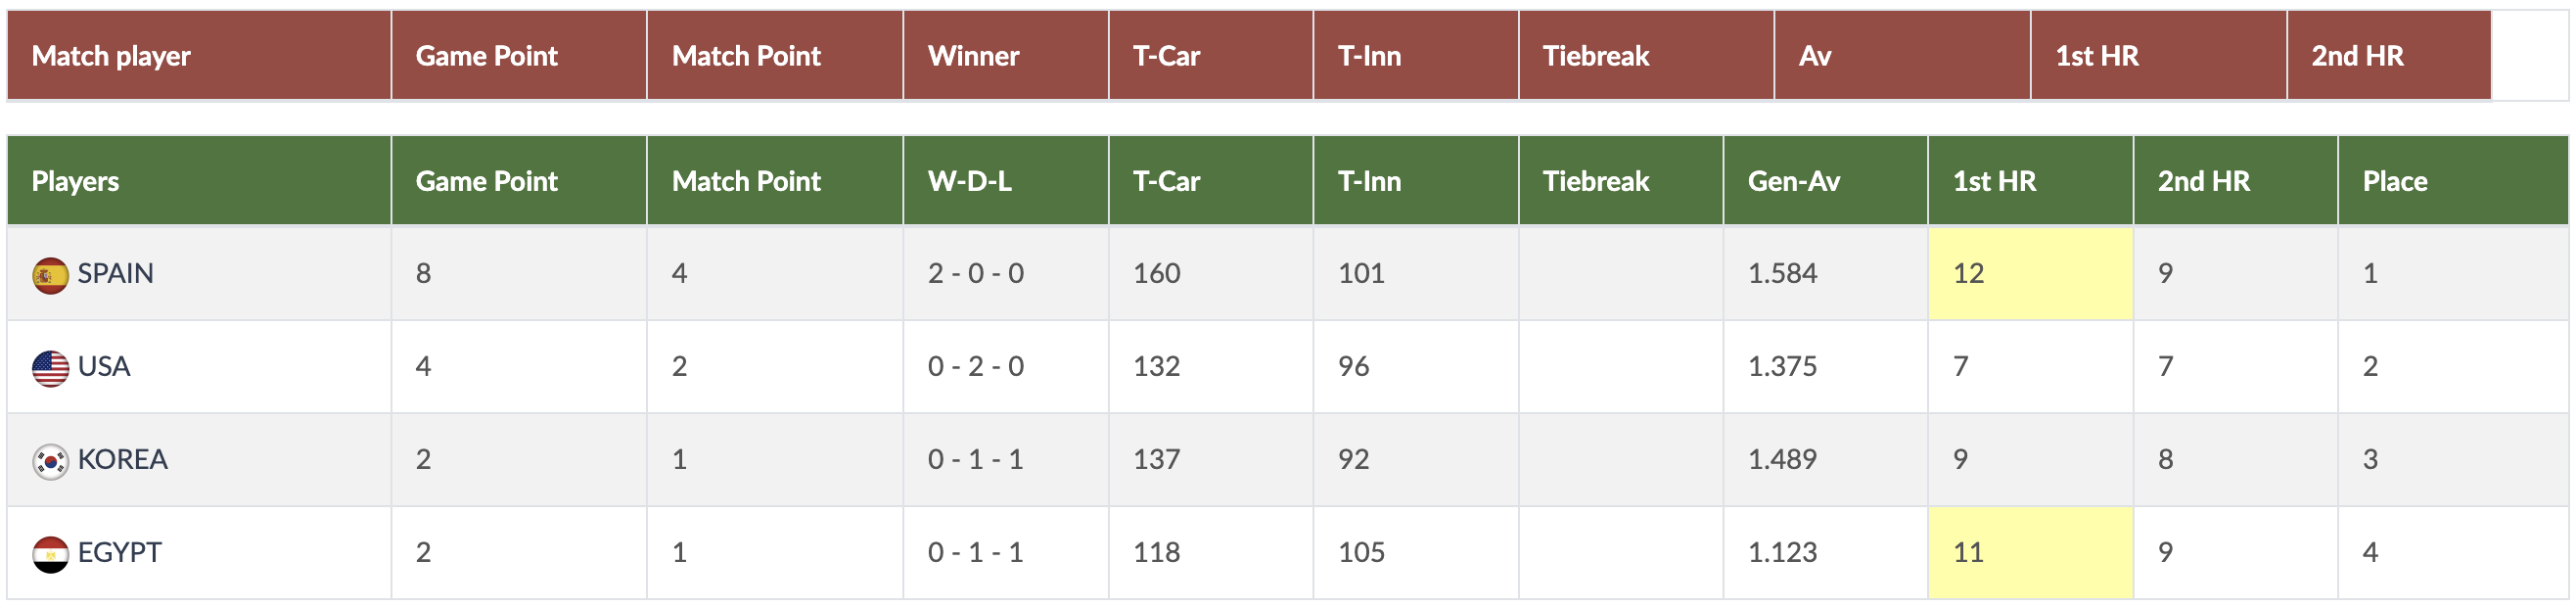Image resolution: width=2576 pixels, height=607 pixels.
Task: Click Egypt's T-Inn value 105
Action: 1361,552
